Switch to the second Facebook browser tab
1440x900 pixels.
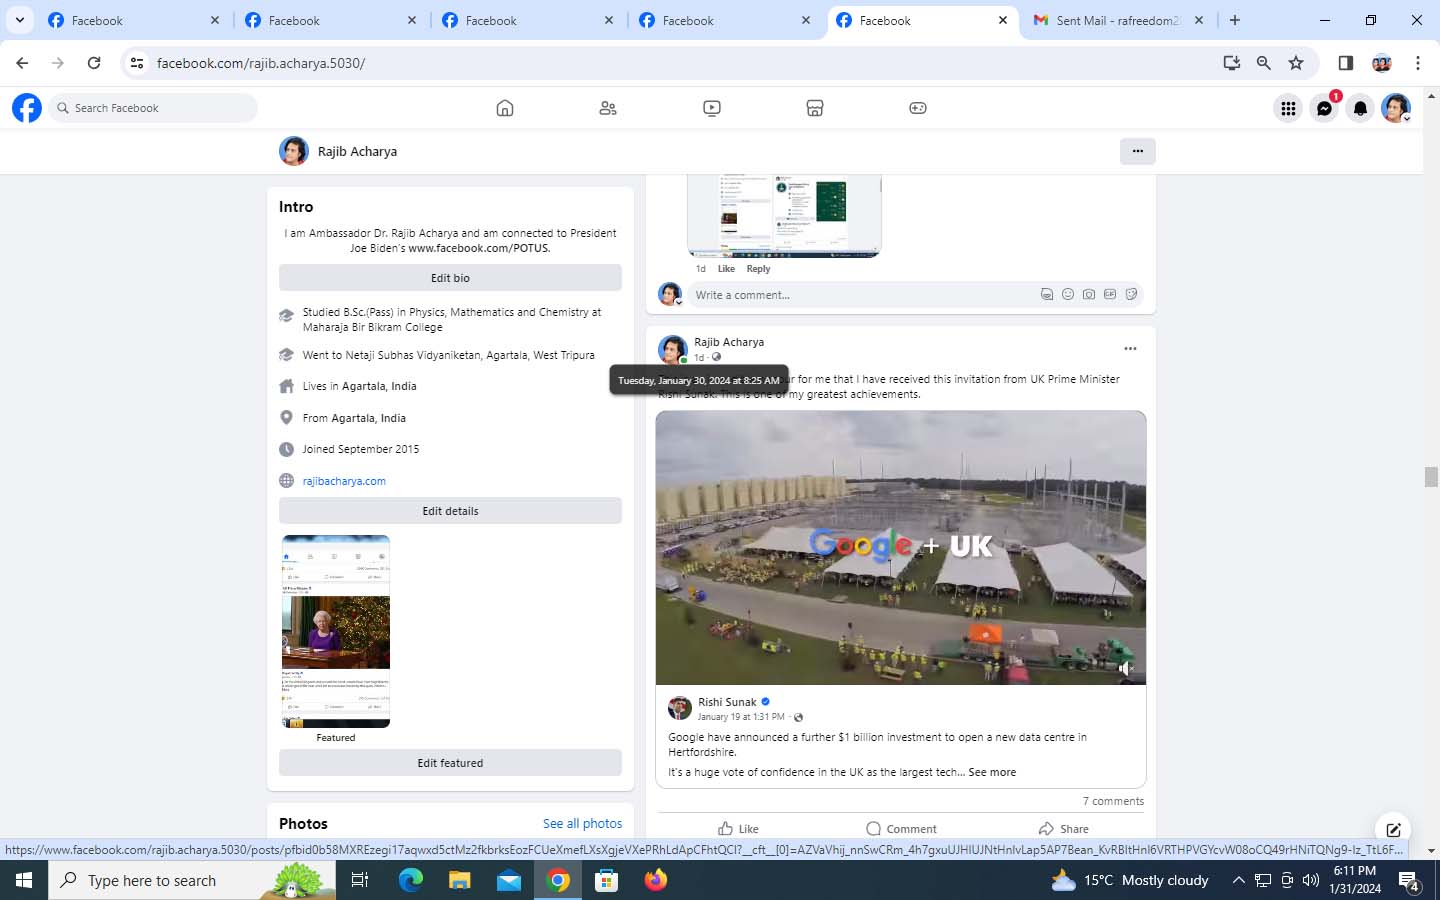point(330,20)
